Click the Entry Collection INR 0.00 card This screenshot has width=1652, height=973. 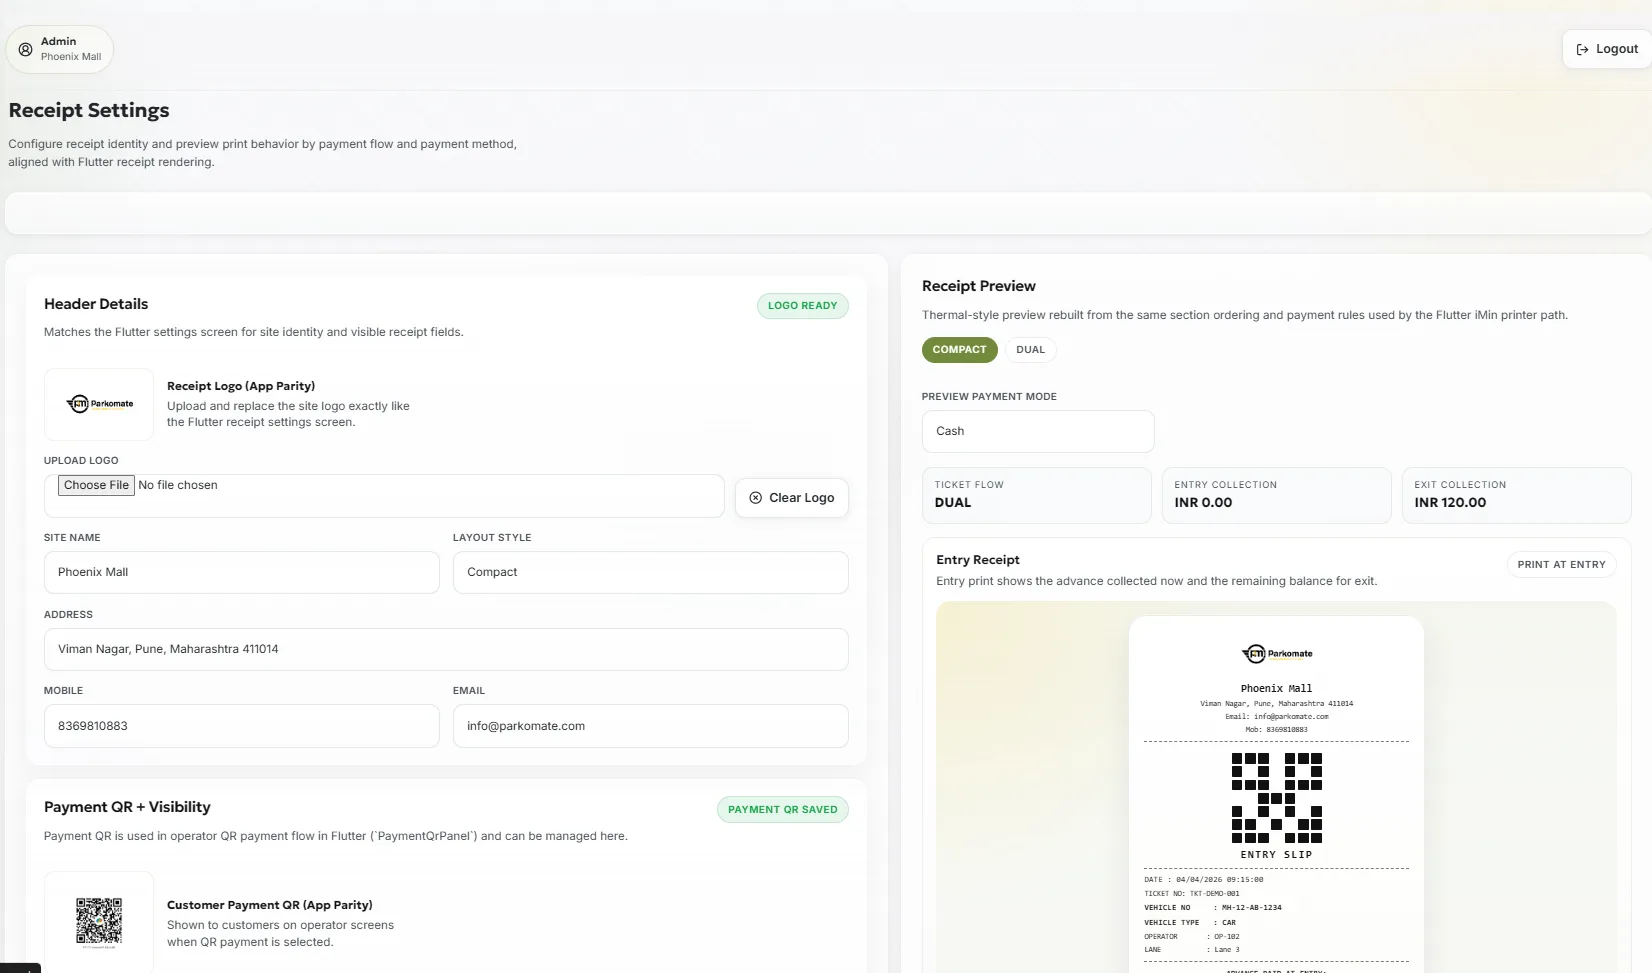(1277, 495)
